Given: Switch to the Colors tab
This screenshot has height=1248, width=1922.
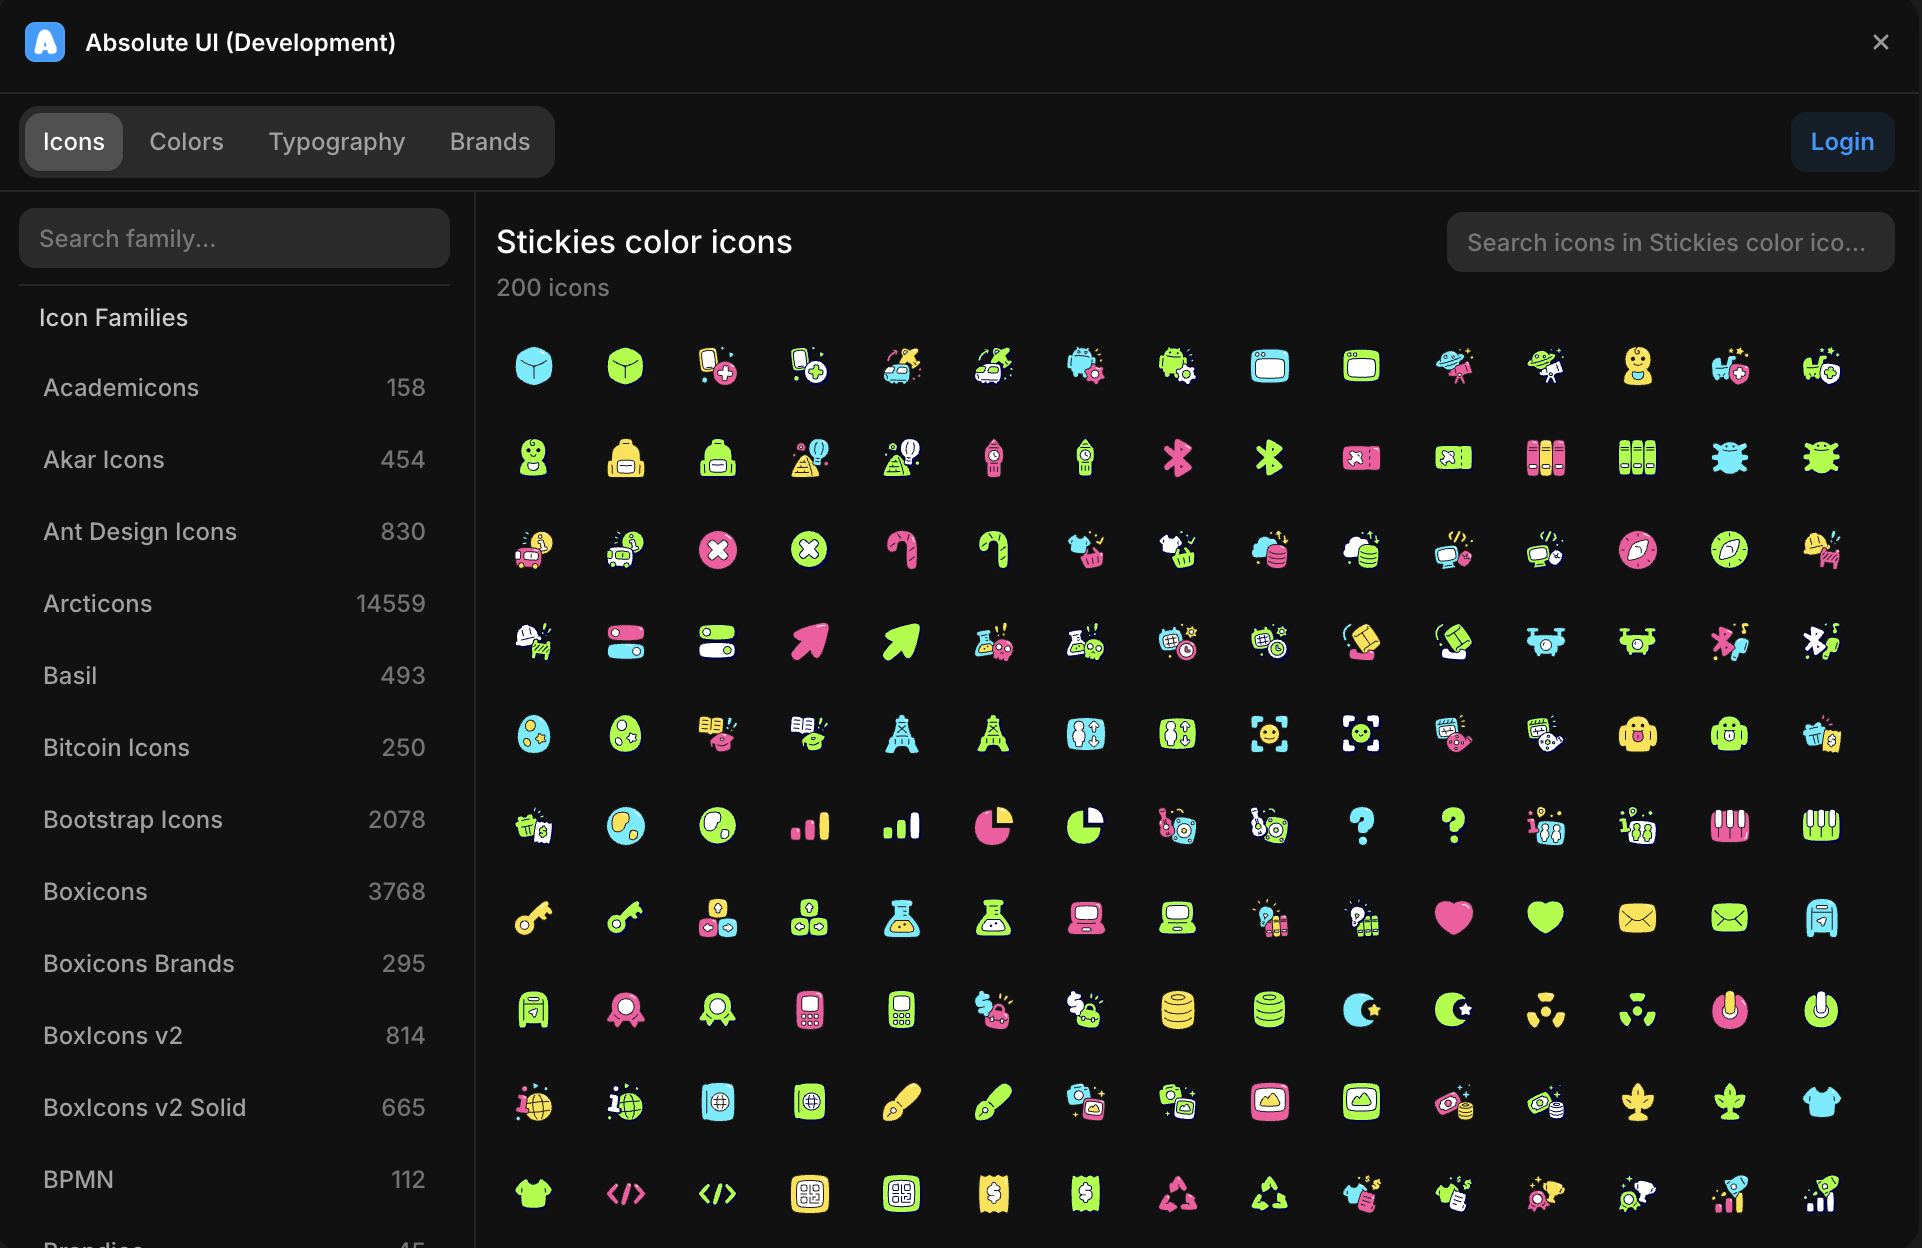Looking at the screenshot, I should tap(186, 141).
